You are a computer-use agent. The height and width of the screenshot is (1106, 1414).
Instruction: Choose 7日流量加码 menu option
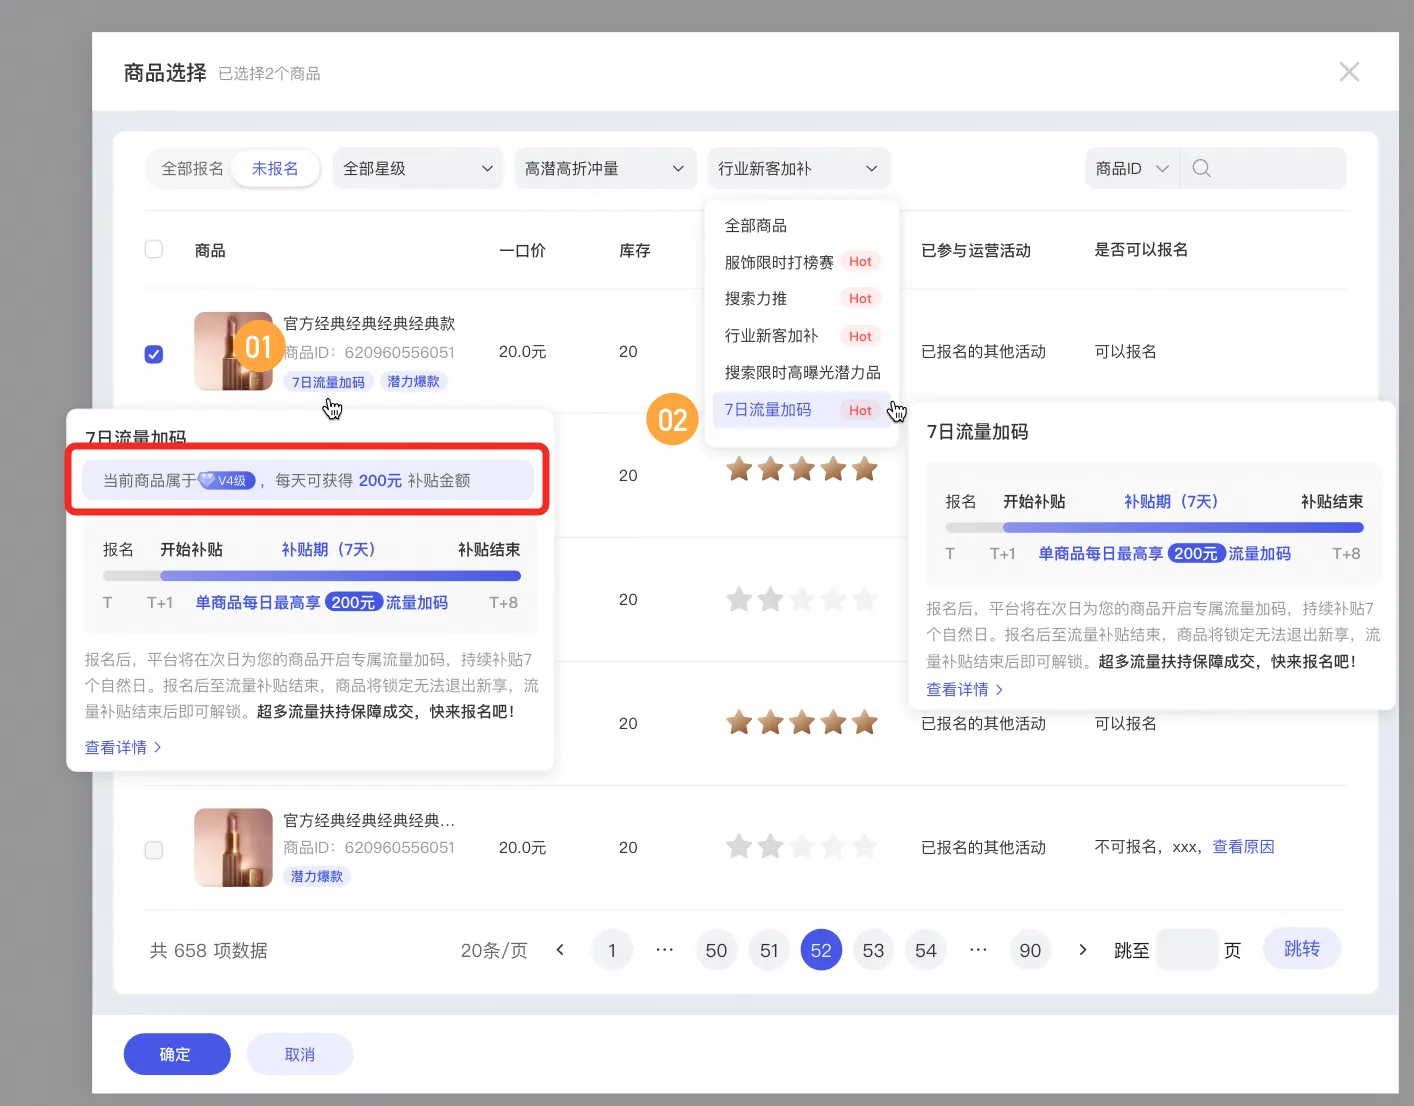(x=802, y=410)
